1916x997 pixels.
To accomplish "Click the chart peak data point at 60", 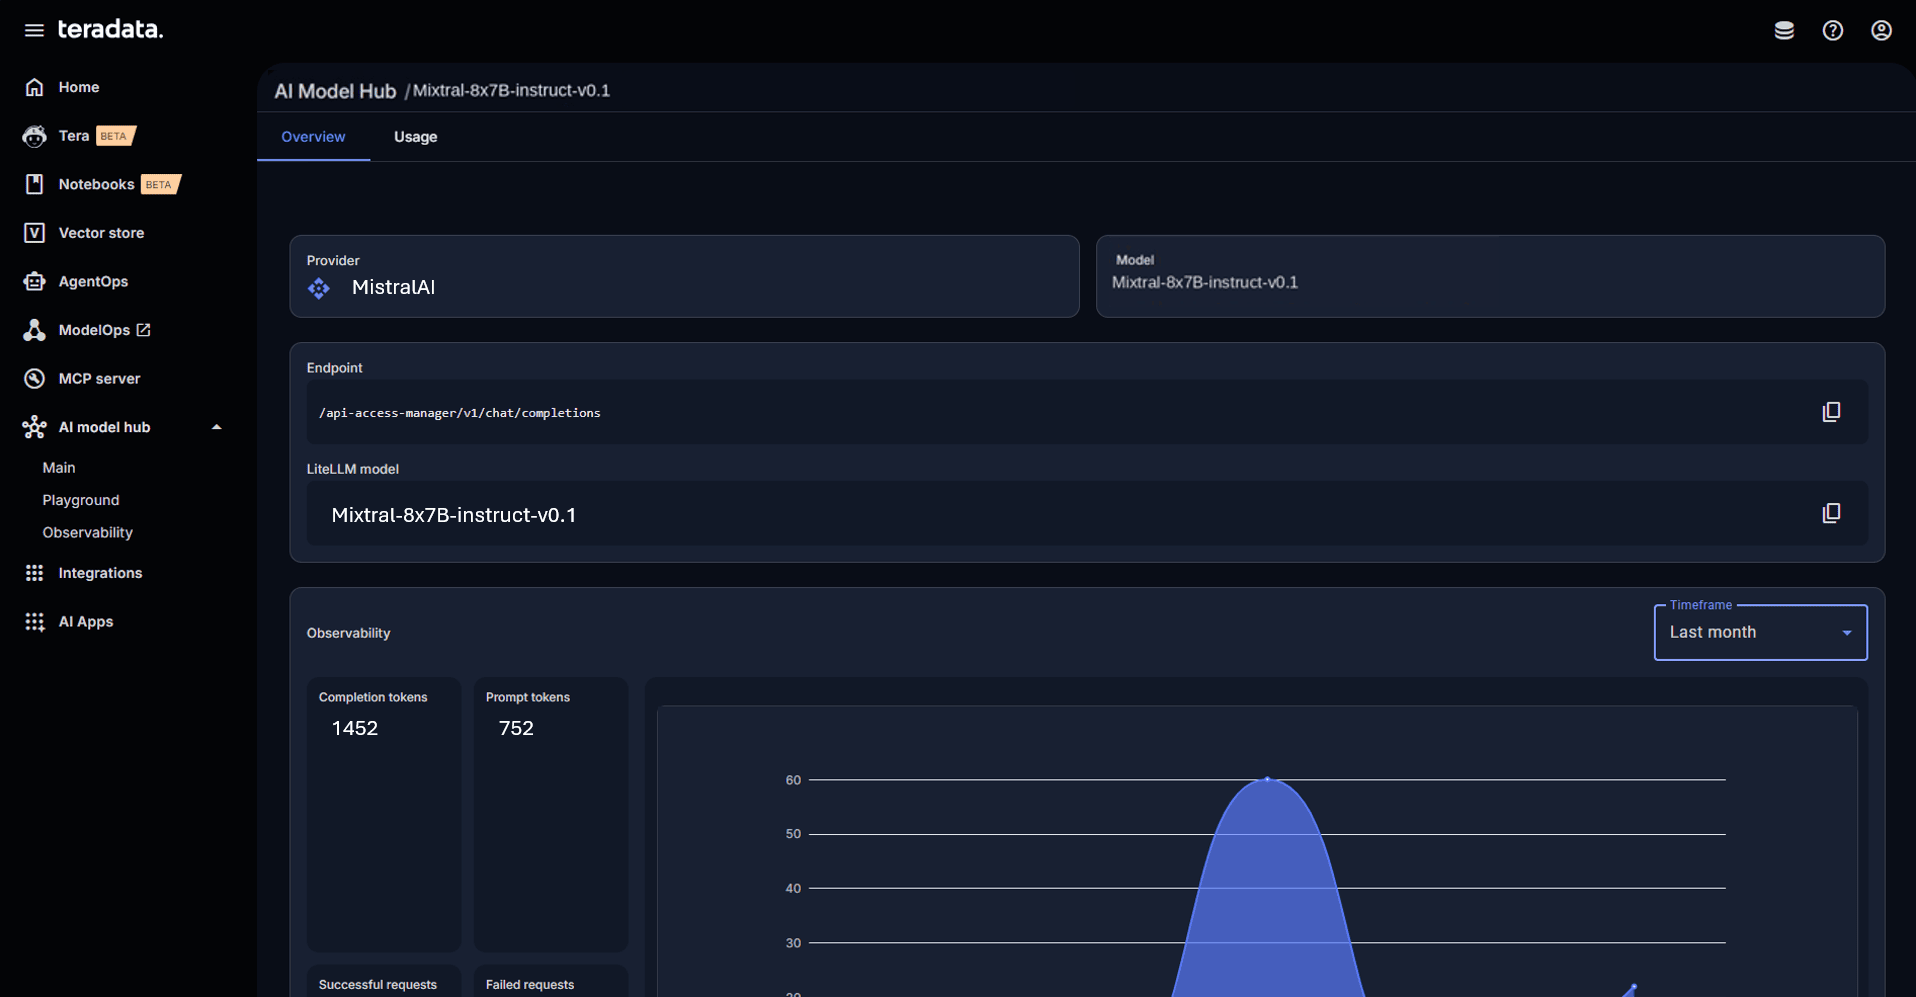I will pyautogui.click(x=1267, y=779).
